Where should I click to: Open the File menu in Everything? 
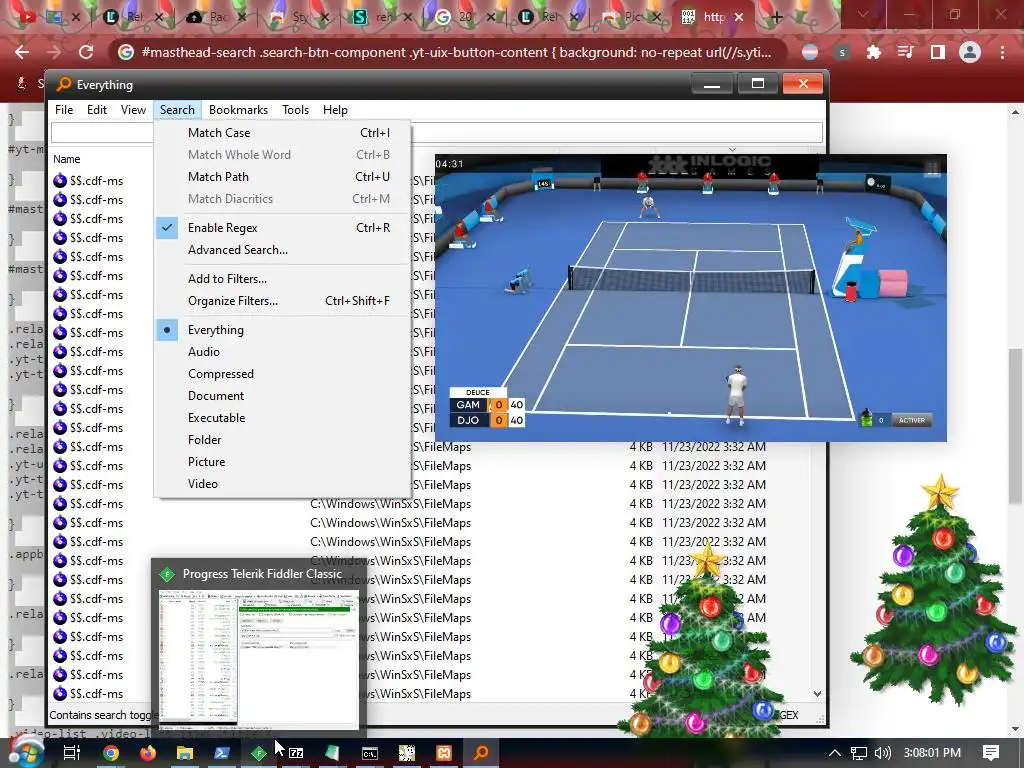coord(64,110)
